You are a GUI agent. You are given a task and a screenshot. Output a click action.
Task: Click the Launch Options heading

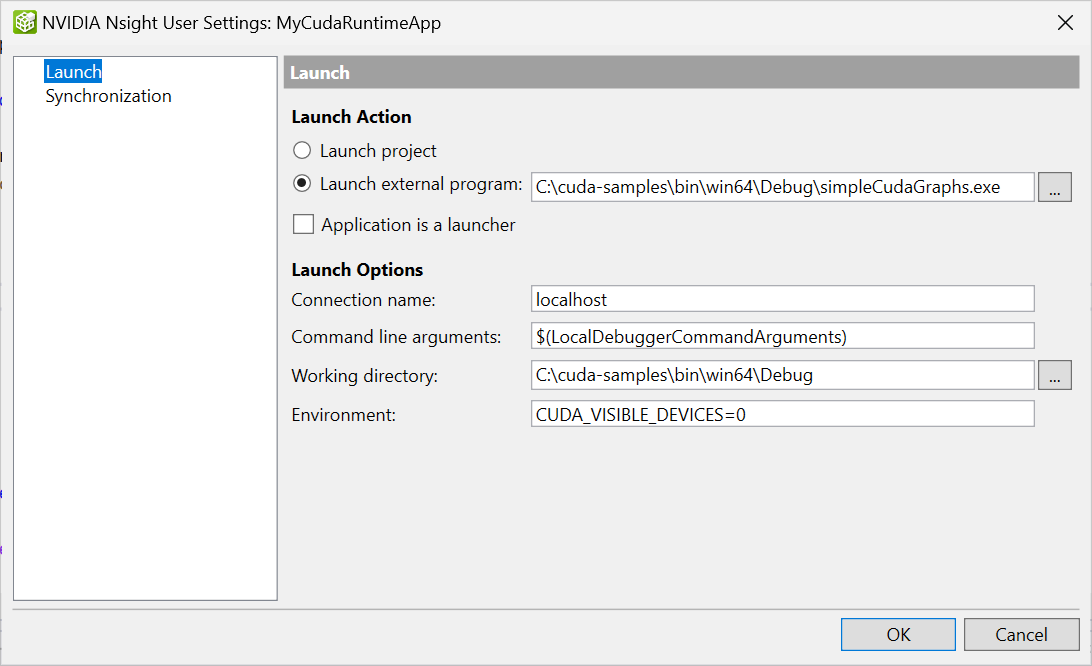(x=357, y=269)
